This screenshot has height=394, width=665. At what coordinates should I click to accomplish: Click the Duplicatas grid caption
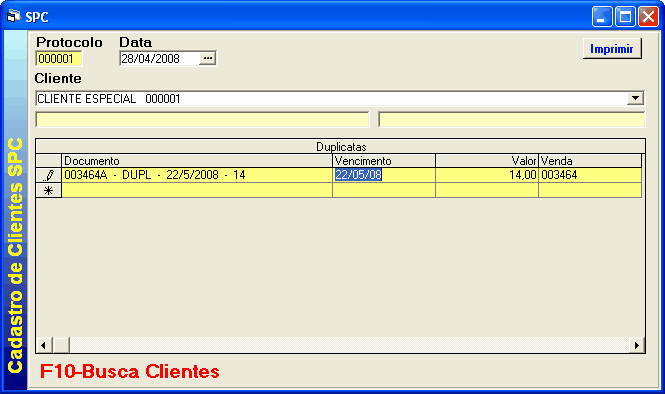coord(341,147)
